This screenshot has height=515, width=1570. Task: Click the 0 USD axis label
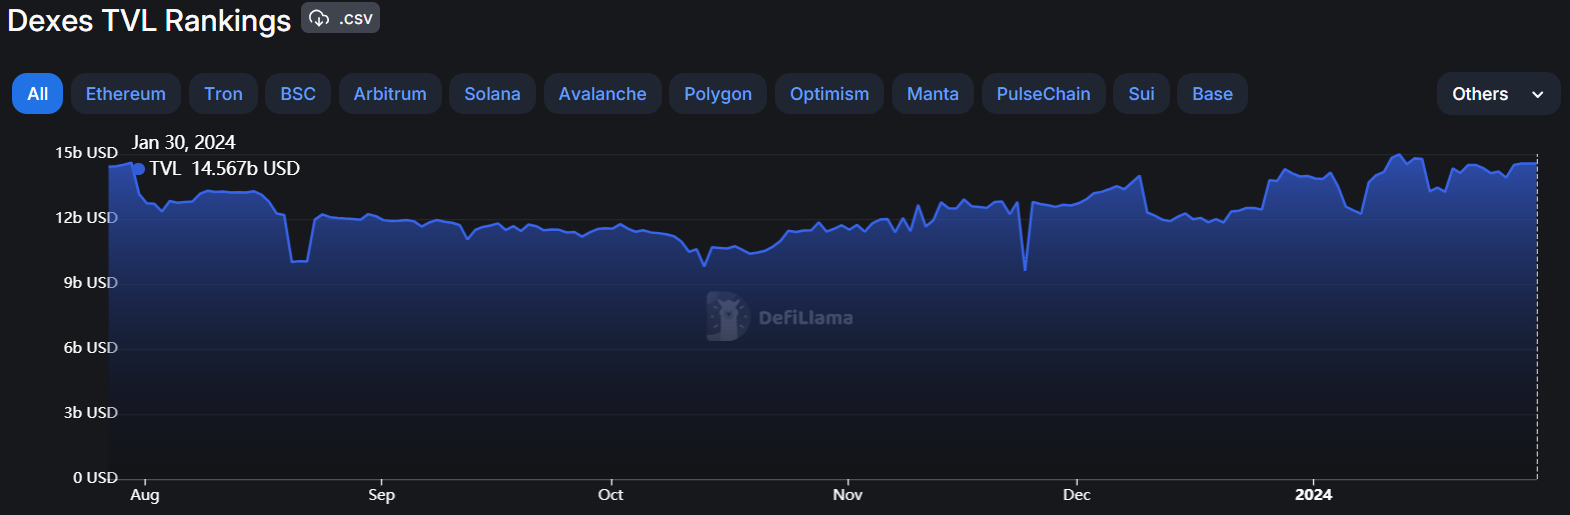(95, 478)
